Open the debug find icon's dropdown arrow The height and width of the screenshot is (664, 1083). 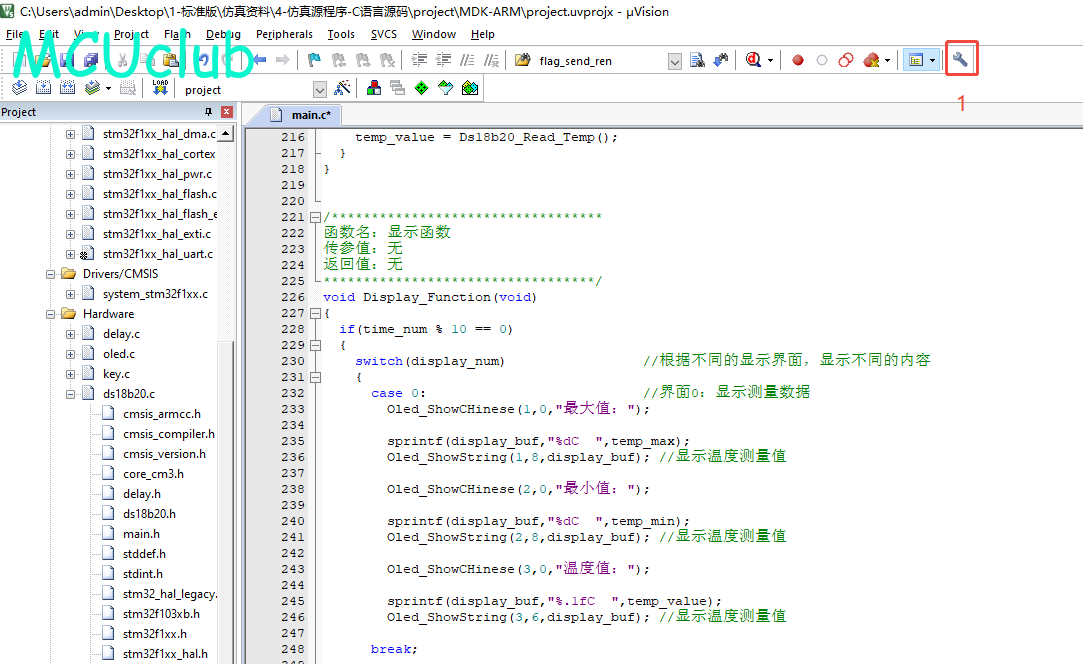coord(769,60)
